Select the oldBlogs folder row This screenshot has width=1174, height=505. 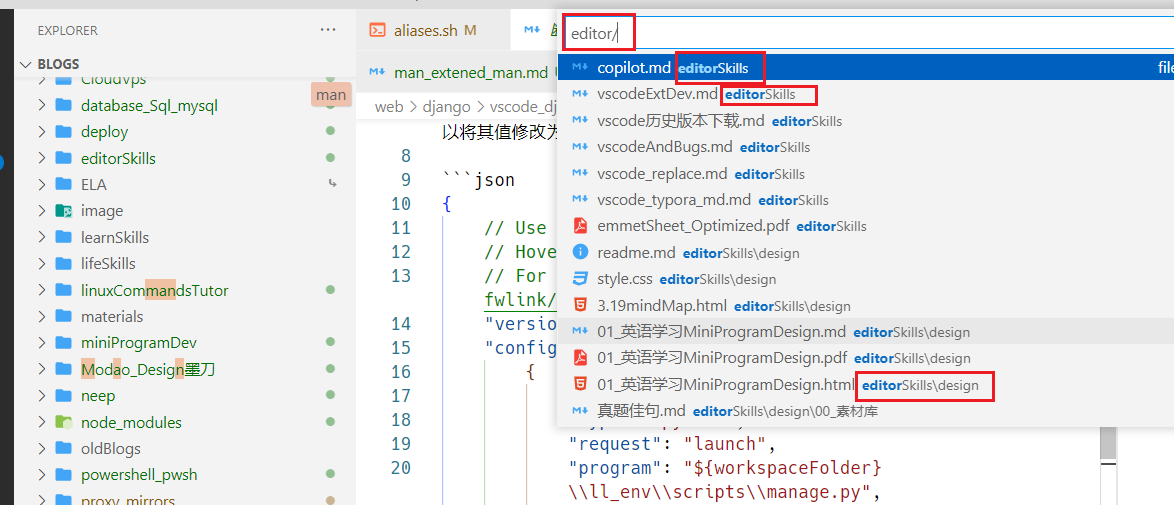186,449
